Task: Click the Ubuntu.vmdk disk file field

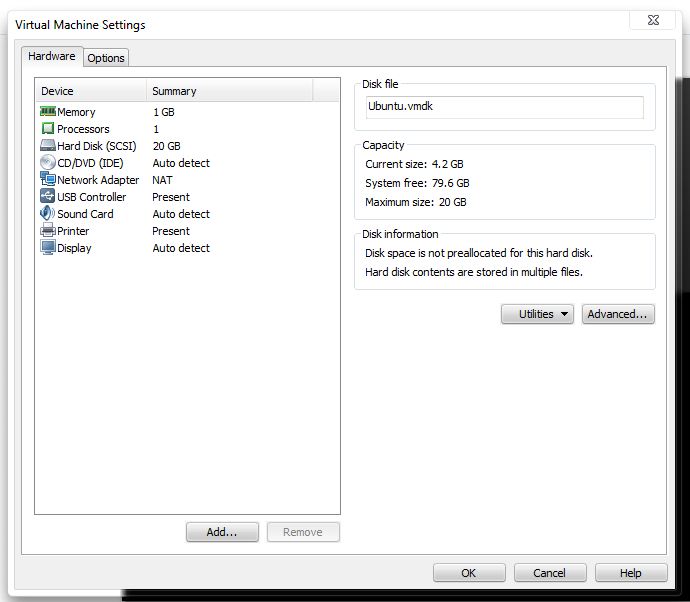Action: (x=505, y=107)
